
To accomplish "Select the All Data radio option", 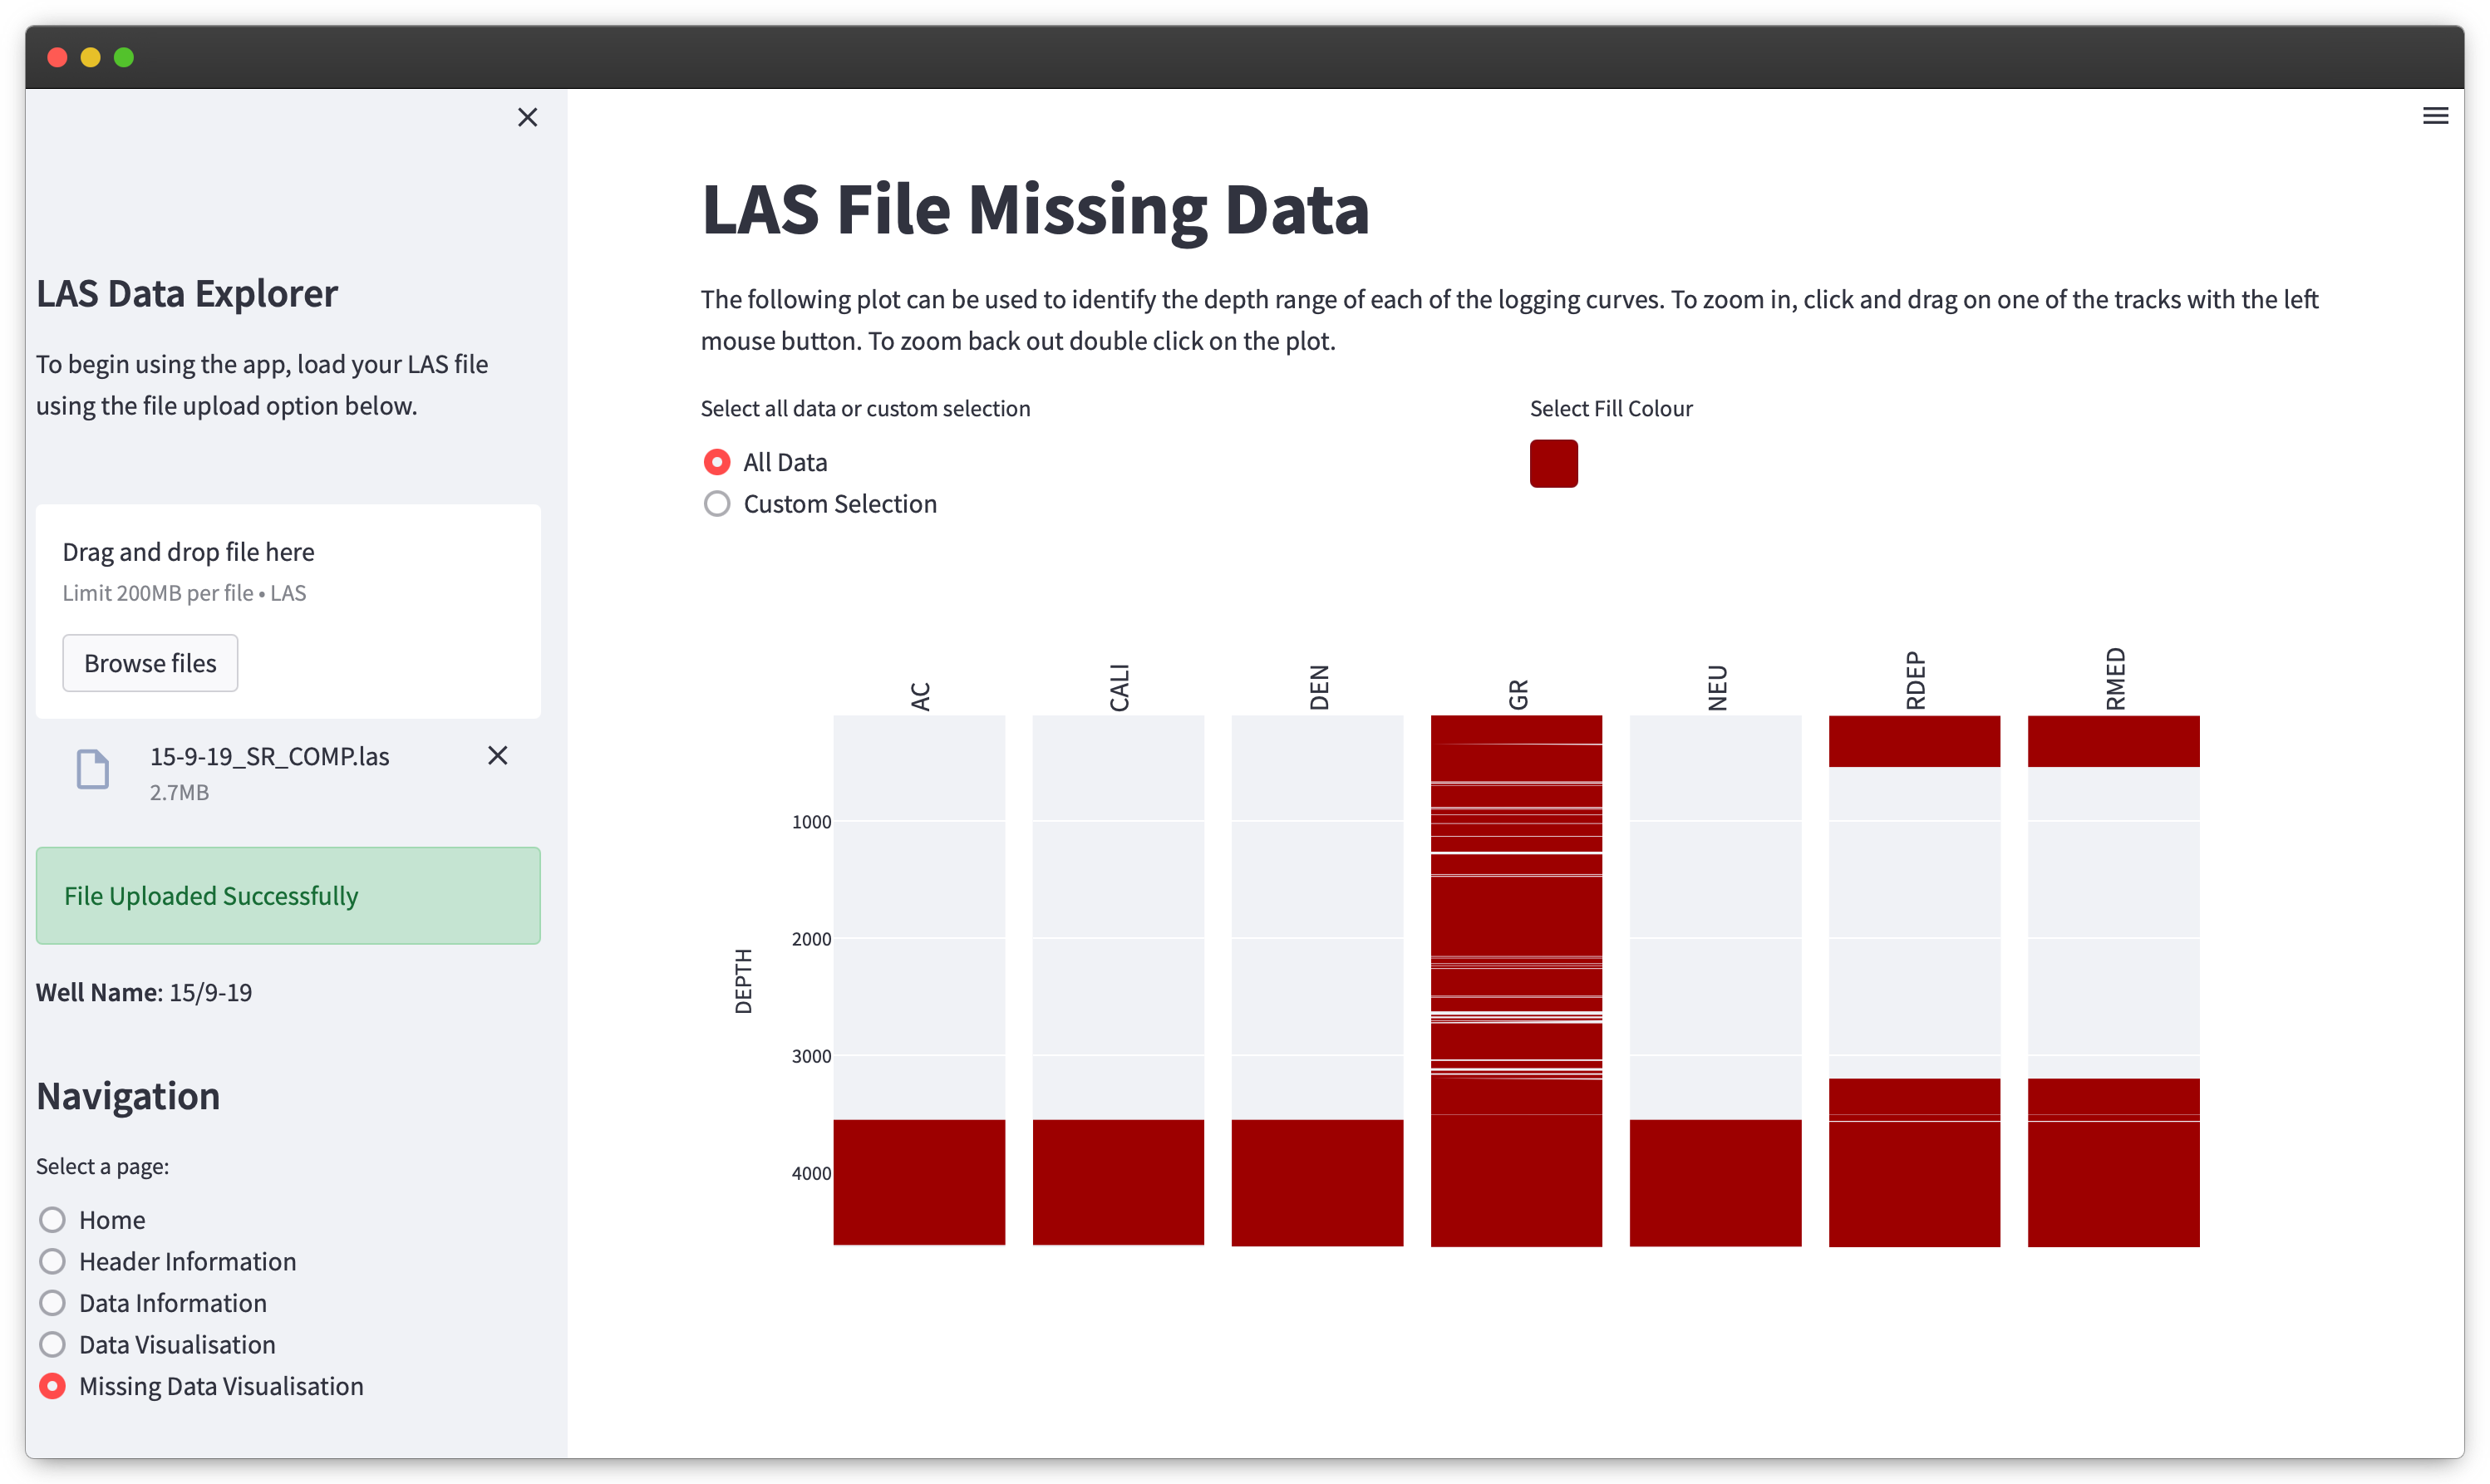I will pyautogui.click(x=717, y=462).
